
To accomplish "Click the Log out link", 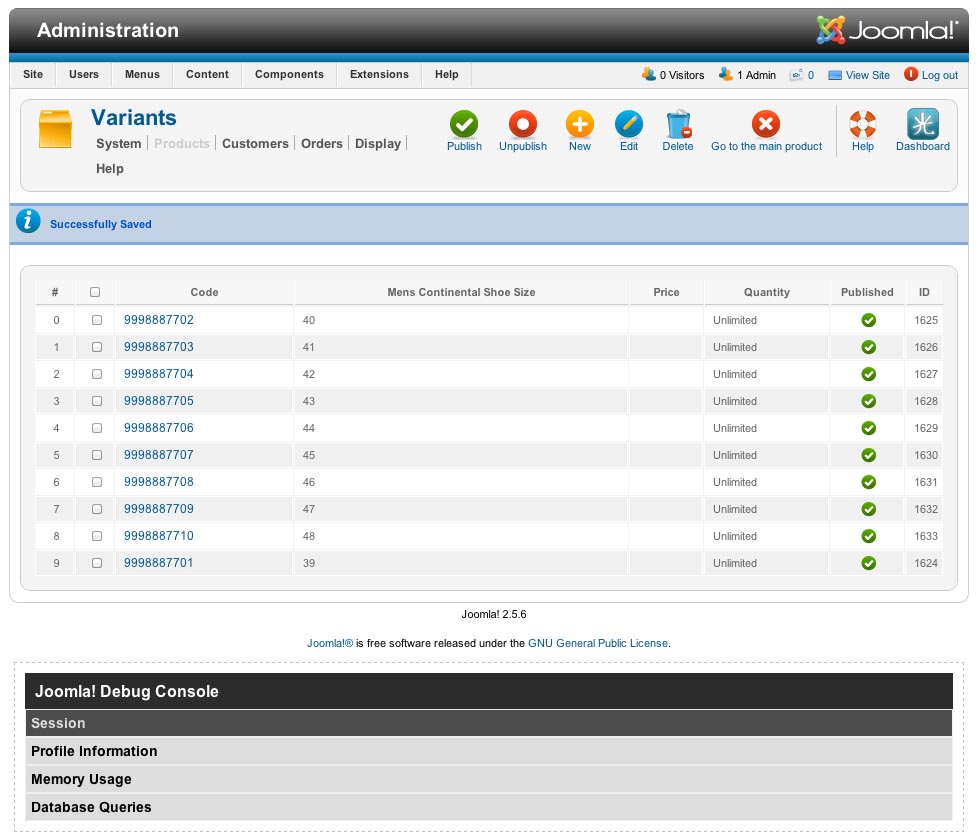I will click(x=939, y=75).
